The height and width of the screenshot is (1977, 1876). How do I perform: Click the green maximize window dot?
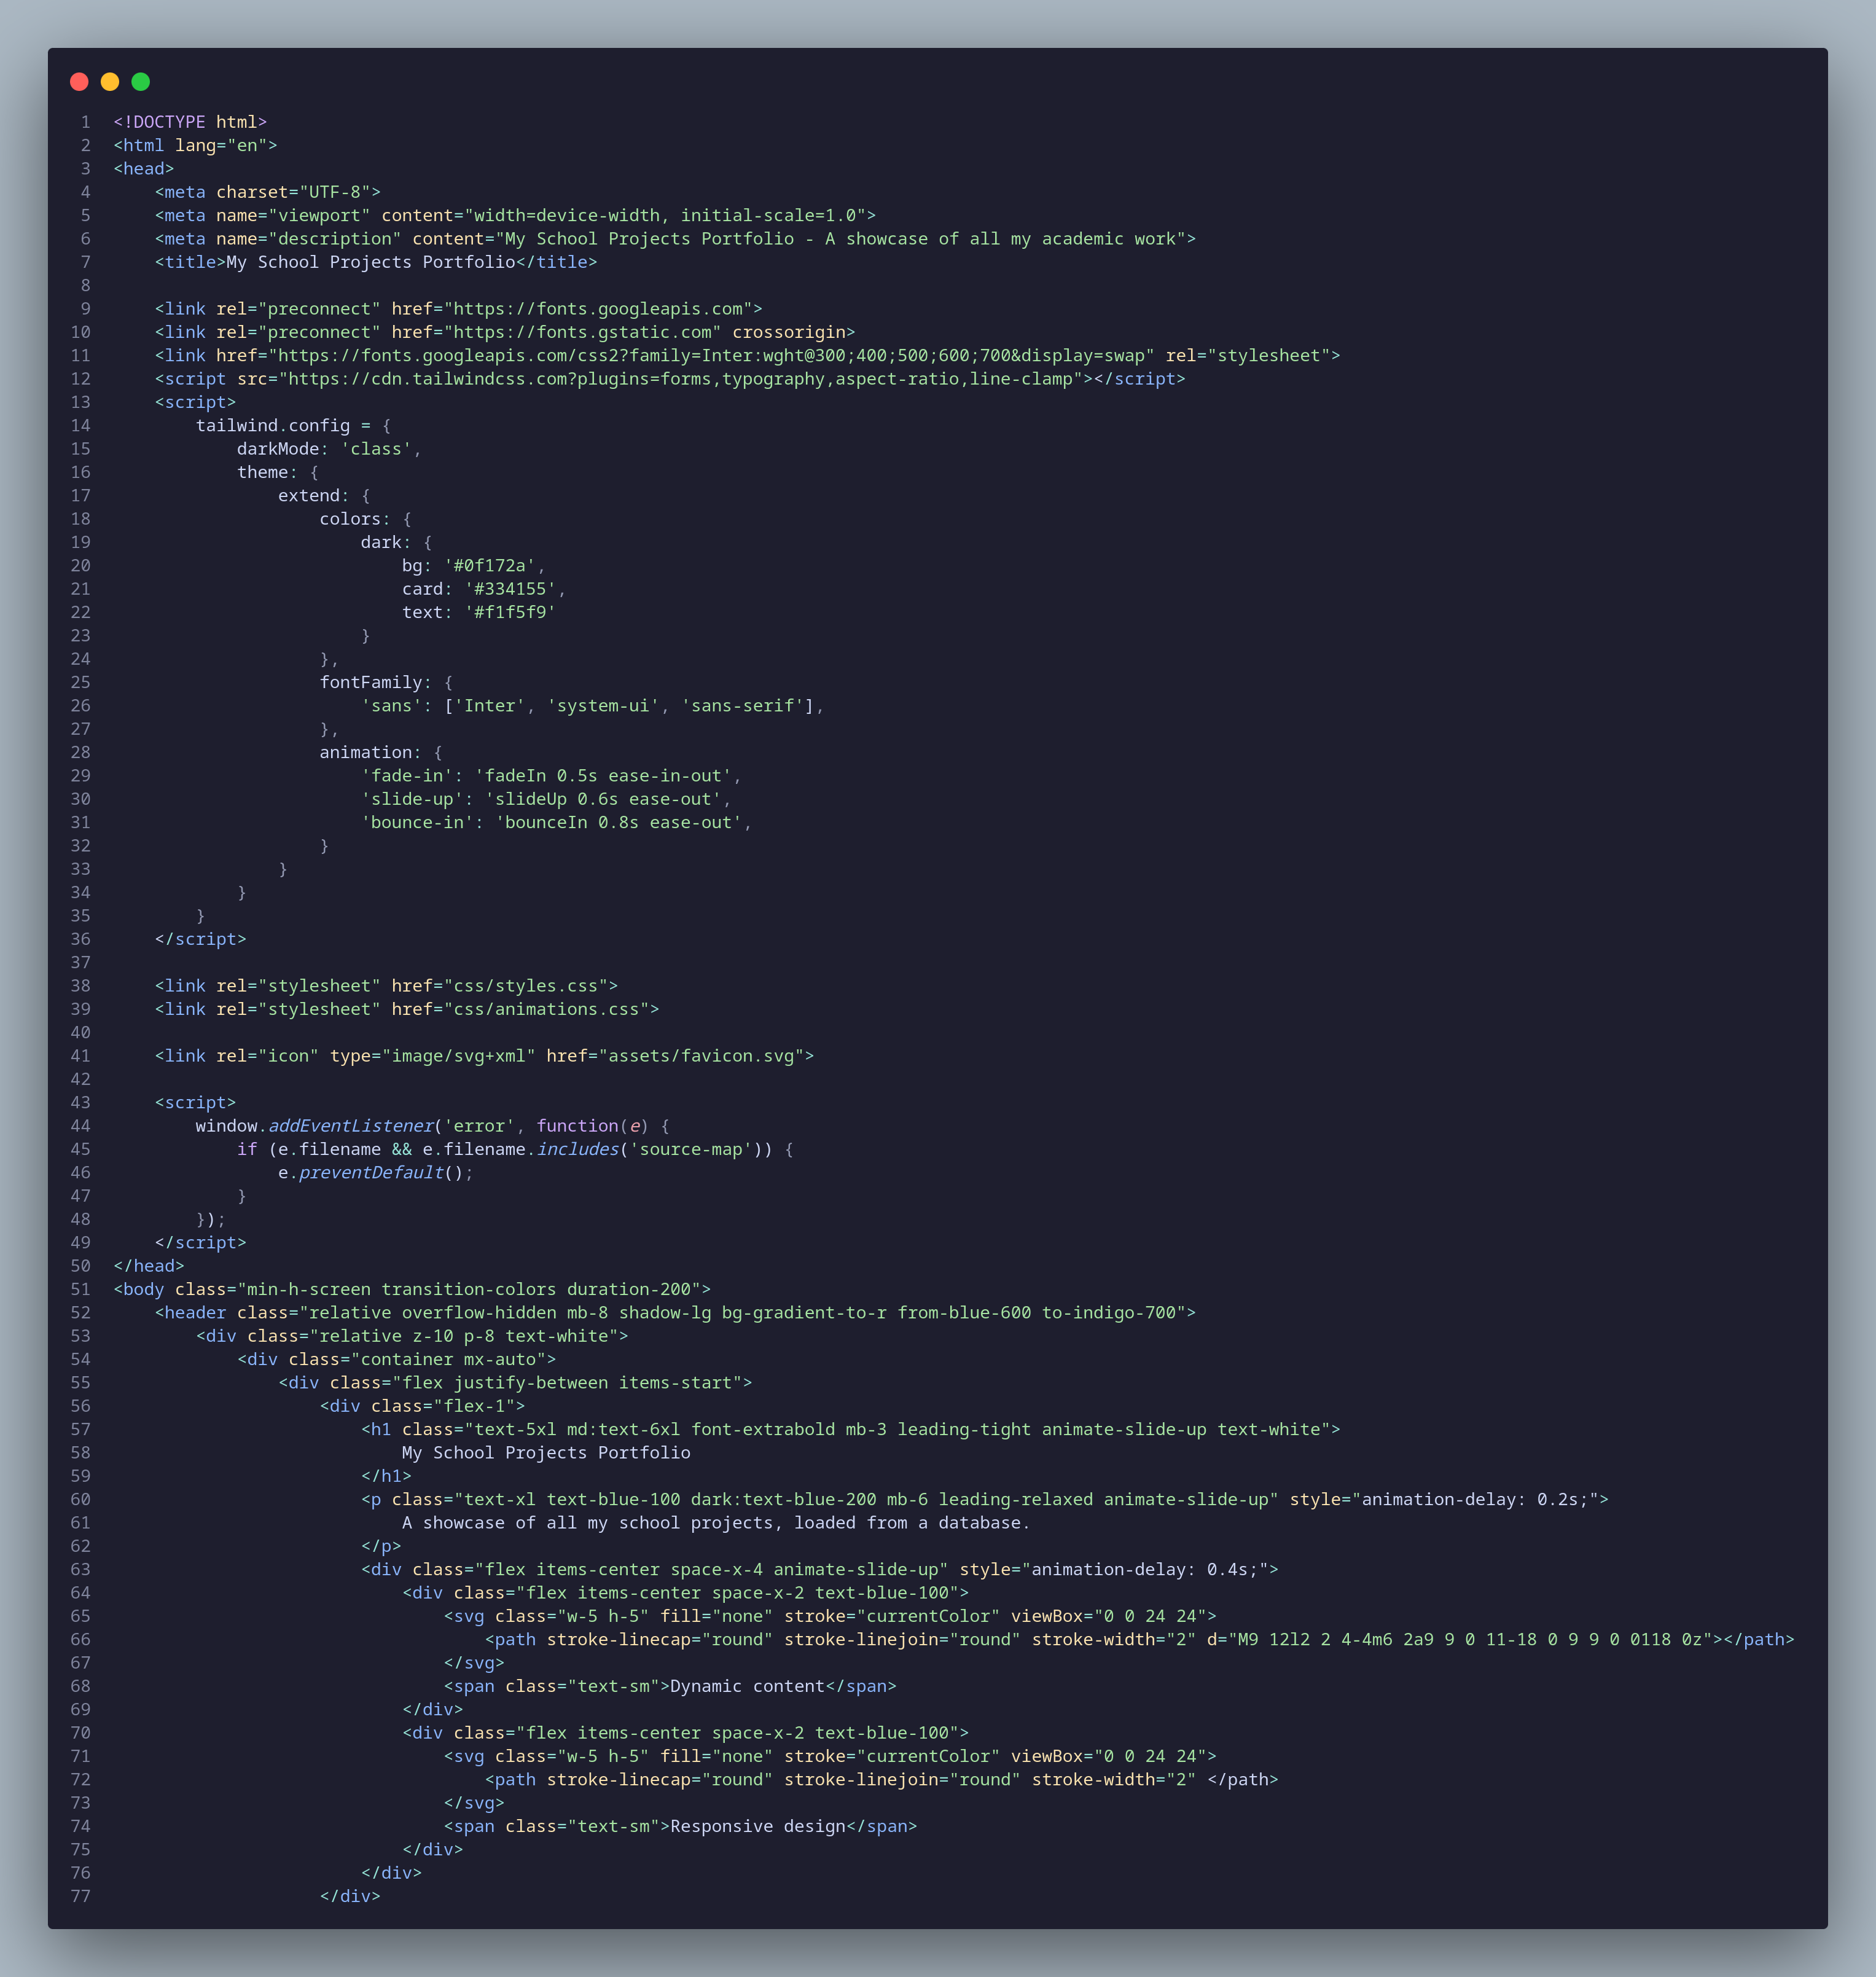point(141,82)
